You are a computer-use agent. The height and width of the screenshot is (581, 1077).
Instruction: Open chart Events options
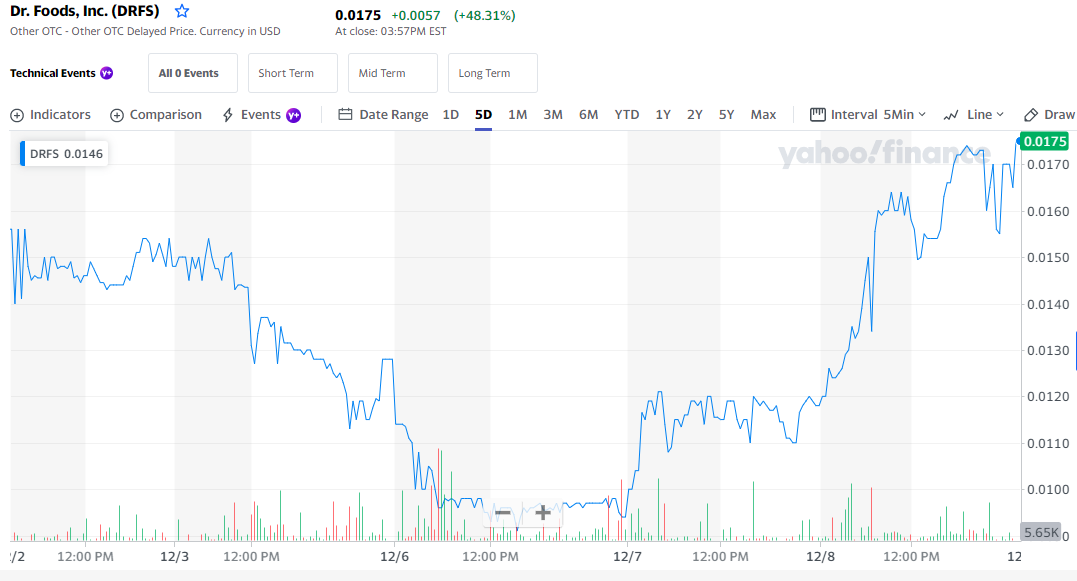(261, 115)
